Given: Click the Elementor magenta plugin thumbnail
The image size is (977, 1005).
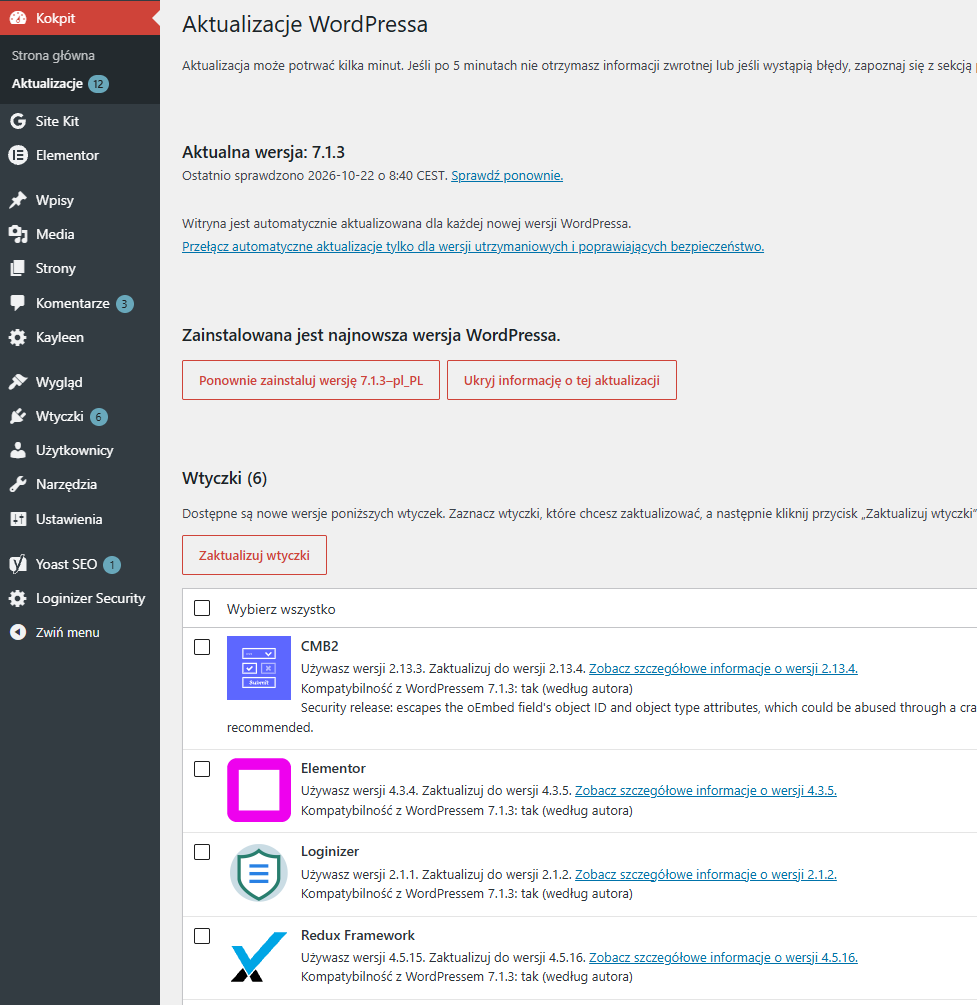Looking at the screenshot, I should point(259,790).
